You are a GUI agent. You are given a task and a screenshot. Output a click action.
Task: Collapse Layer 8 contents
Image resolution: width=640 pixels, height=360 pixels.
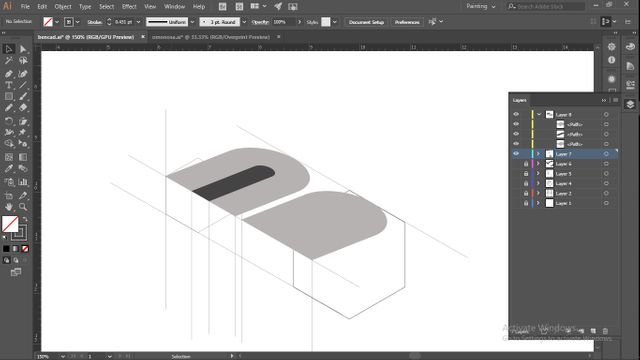(x=539, y=114)
